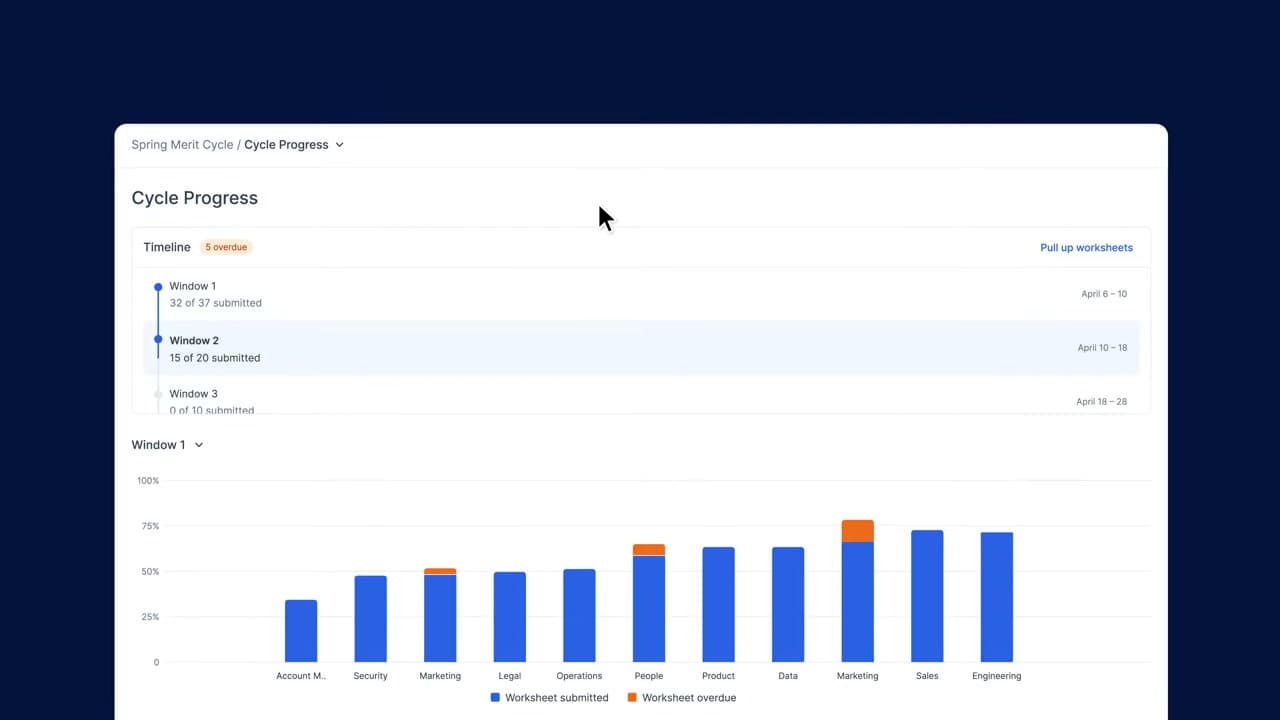
Task: Click the Account M... bar in the chart
Action: [301, 631]
